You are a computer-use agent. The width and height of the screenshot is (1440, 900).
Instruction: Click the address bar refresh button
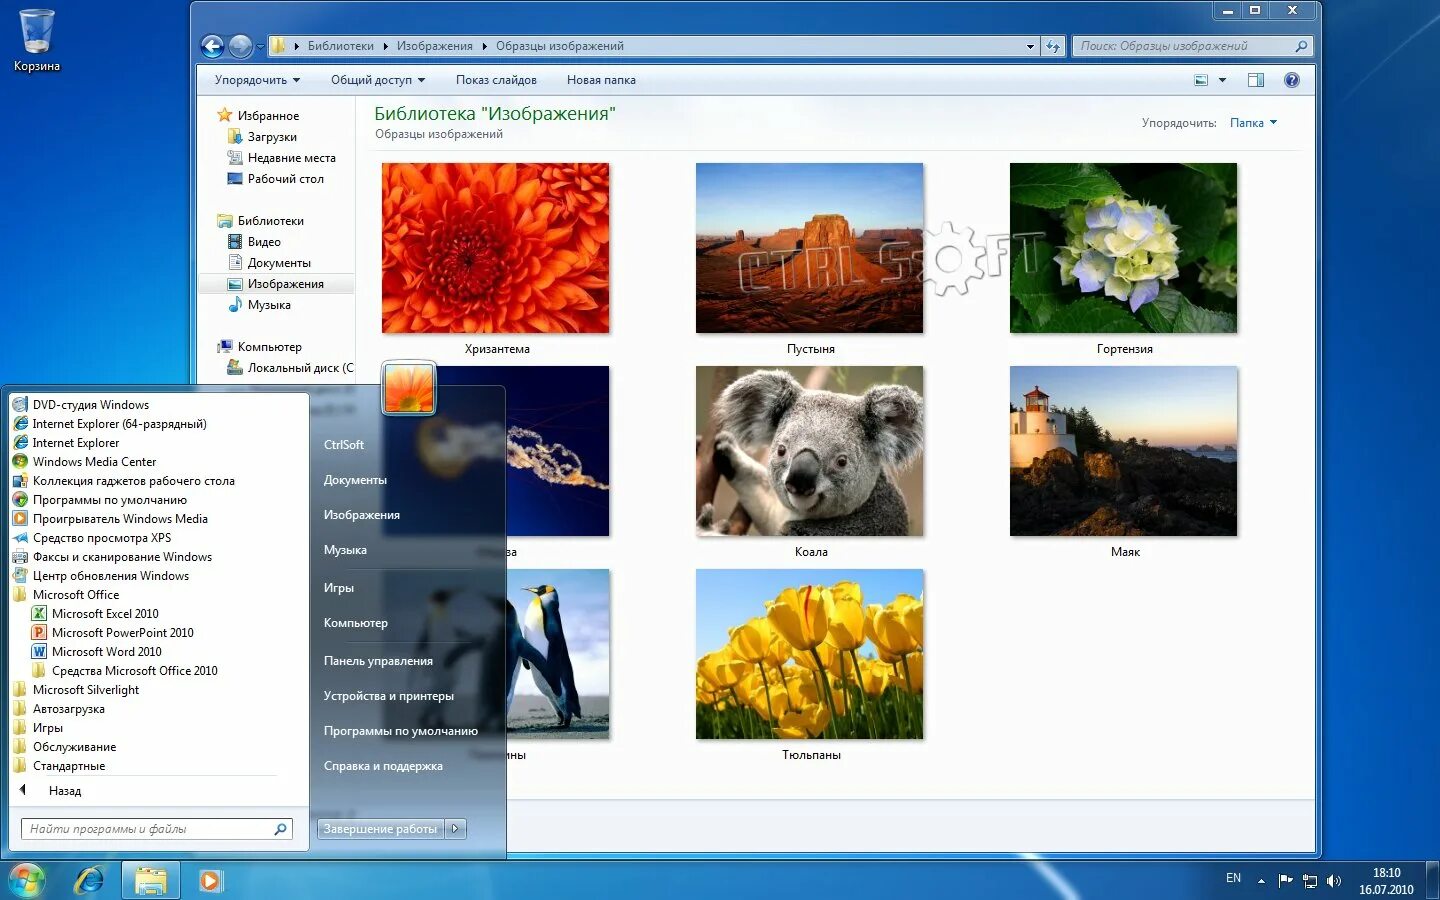tap(1053, 46)
